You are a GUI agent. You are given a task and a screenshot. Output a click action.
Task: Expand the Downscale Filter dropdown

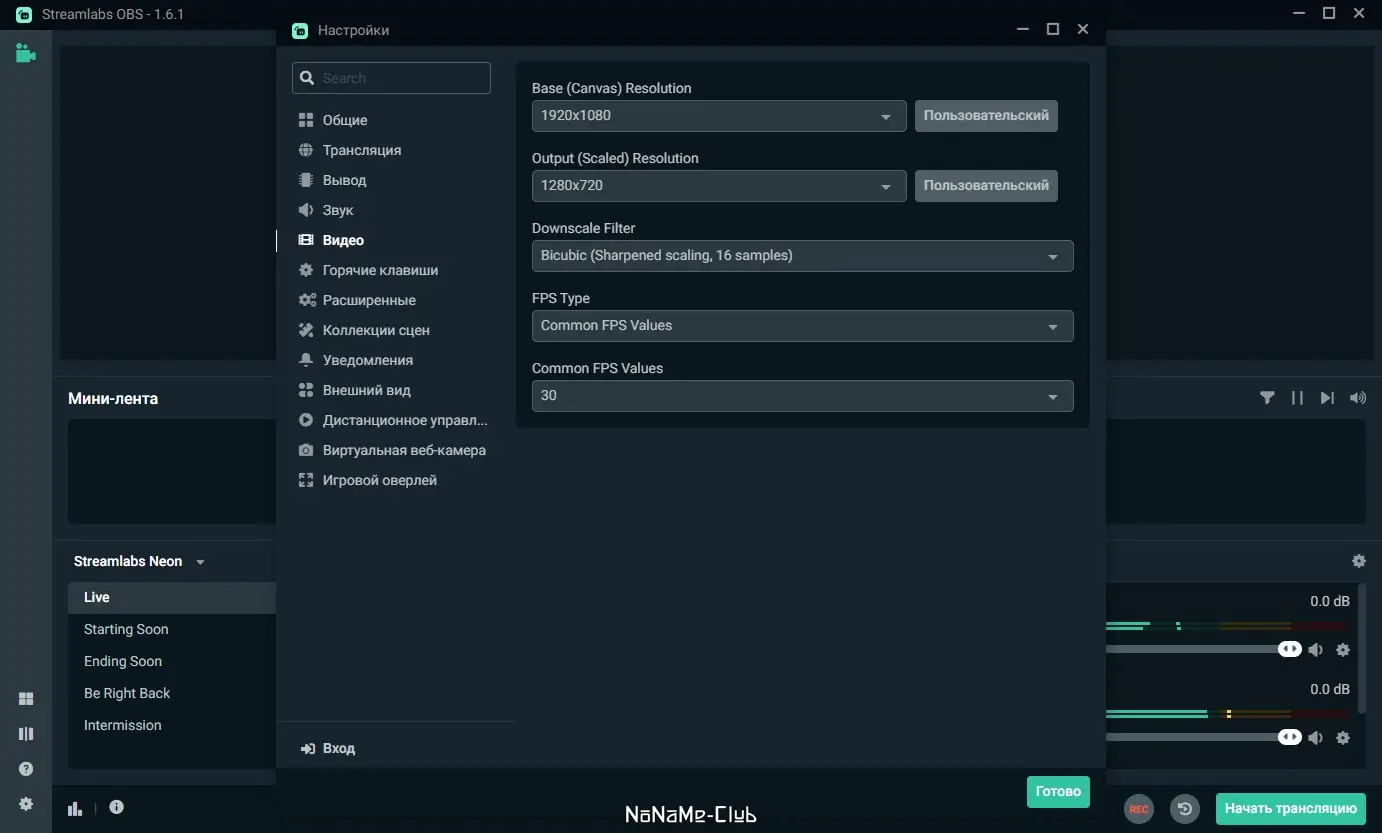coord(802,256)
